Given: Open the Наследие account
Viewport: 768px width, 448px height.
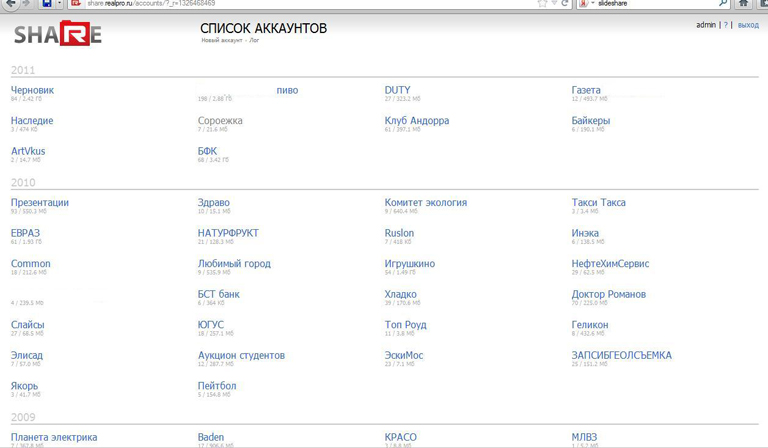Looking at the screenshot, I should pyautogui.click(x=32, y=120).
